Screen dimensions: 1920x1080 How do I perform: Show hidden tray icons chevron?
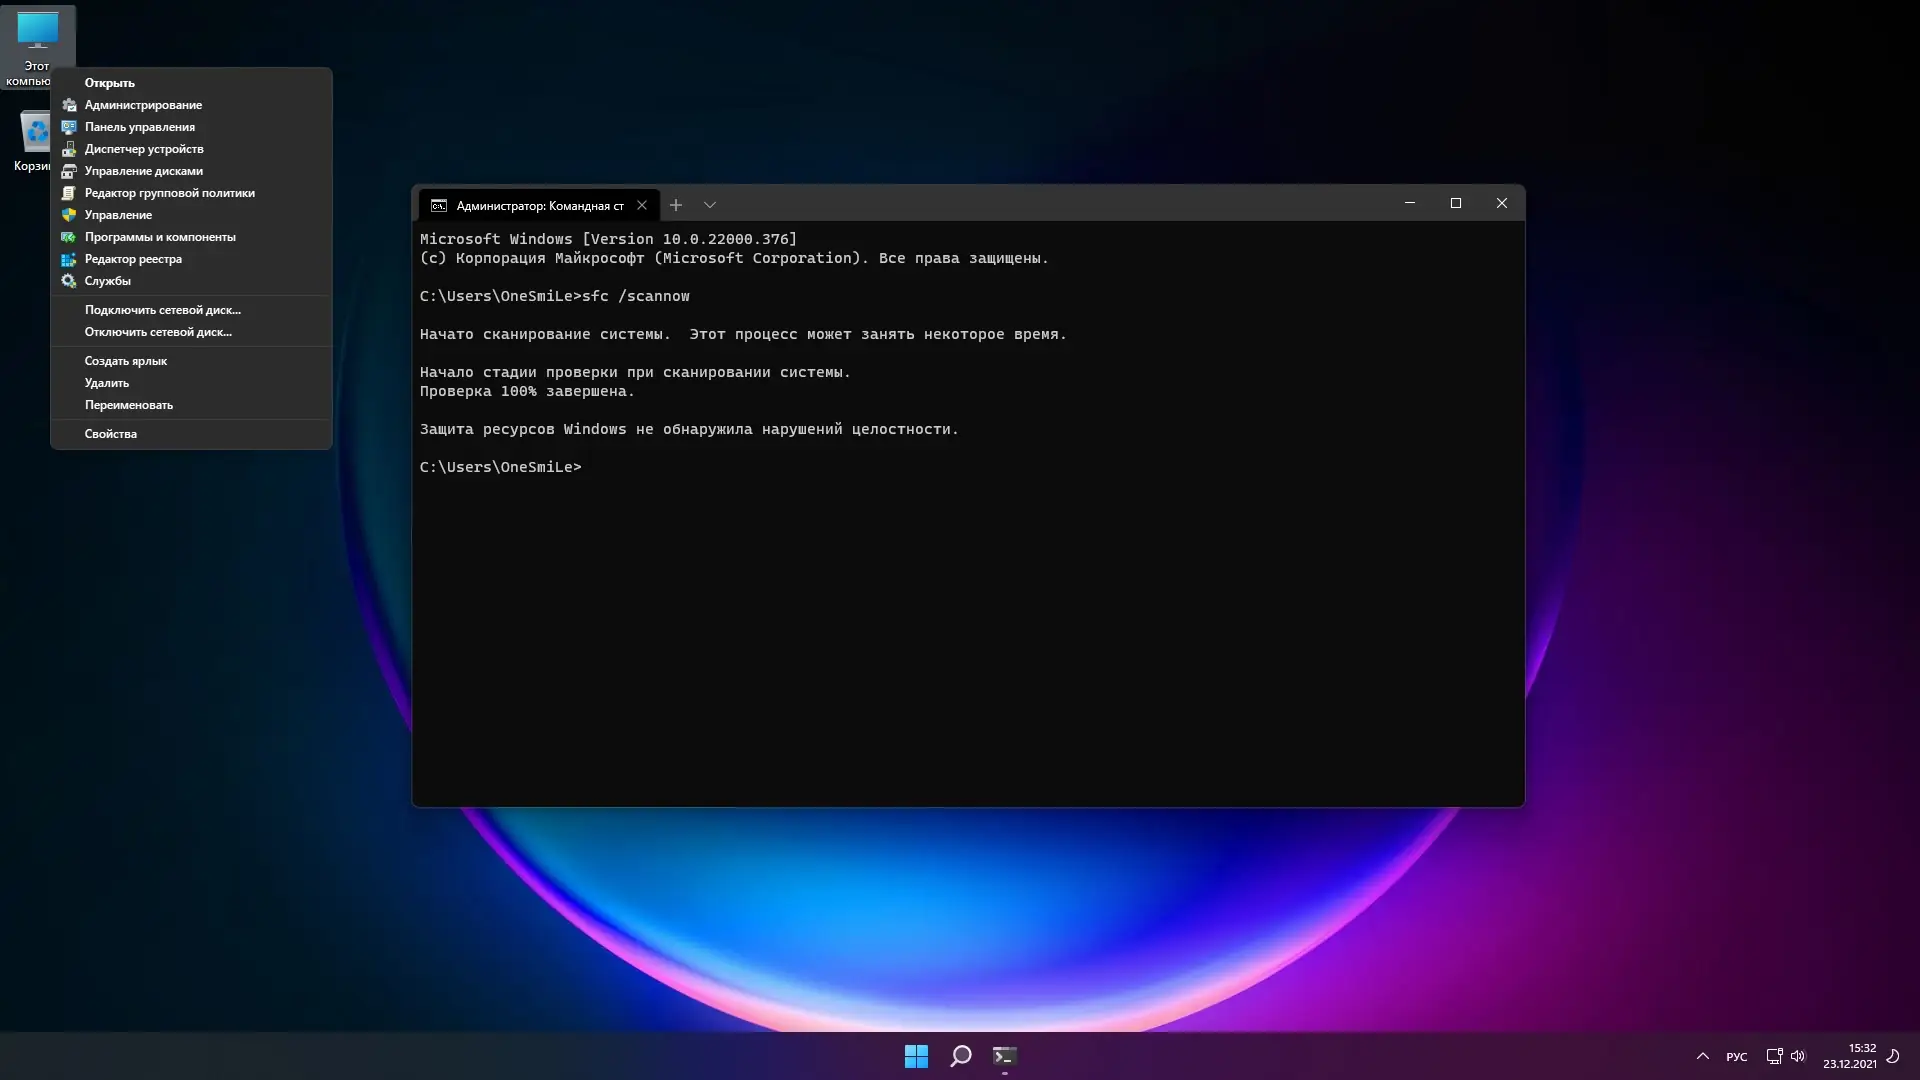[1703, 1056]
